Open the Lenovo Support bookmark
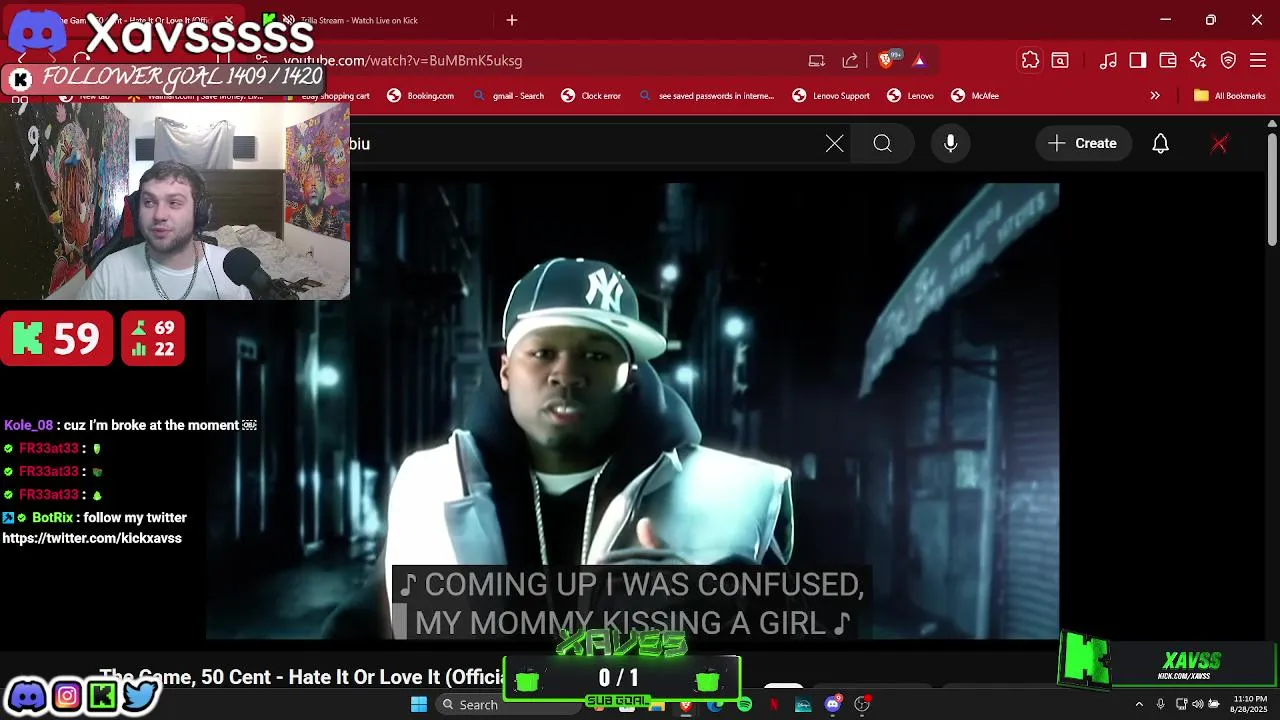Viewport: 1280px width, 720px height. [x=831, y=95]
